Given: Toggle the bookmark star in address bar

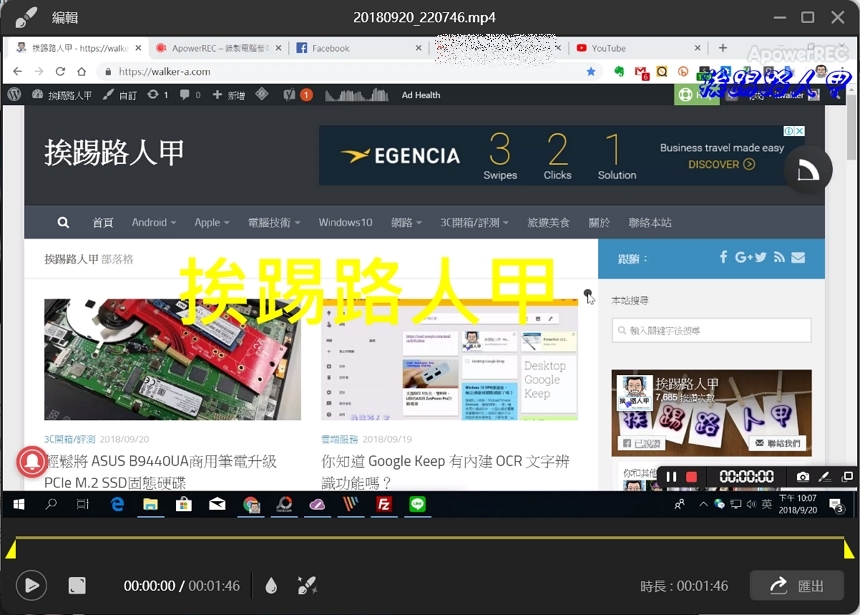Looking at the screenshot, I should tap(591, 72).
